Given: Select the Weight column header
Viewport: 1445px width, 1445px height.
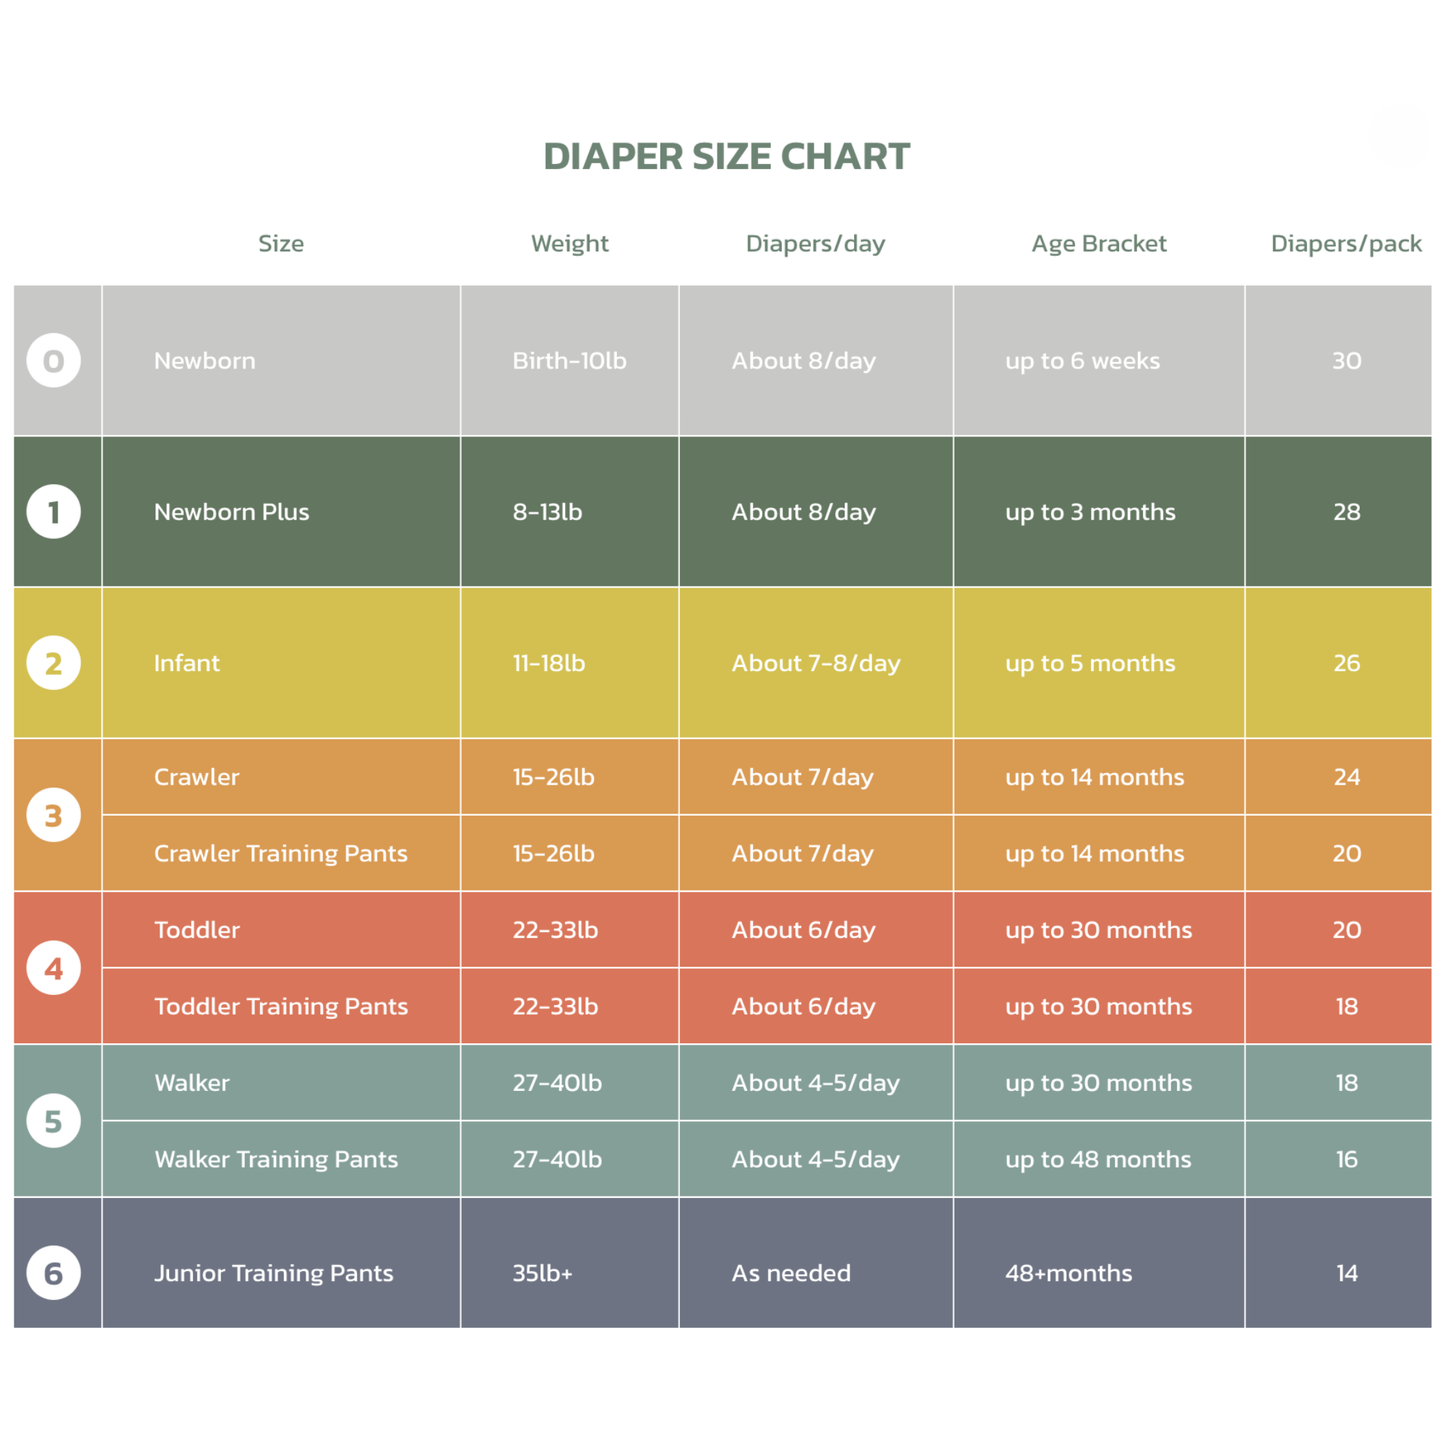Looking at the screenshot, I should [x=569, y=244].
